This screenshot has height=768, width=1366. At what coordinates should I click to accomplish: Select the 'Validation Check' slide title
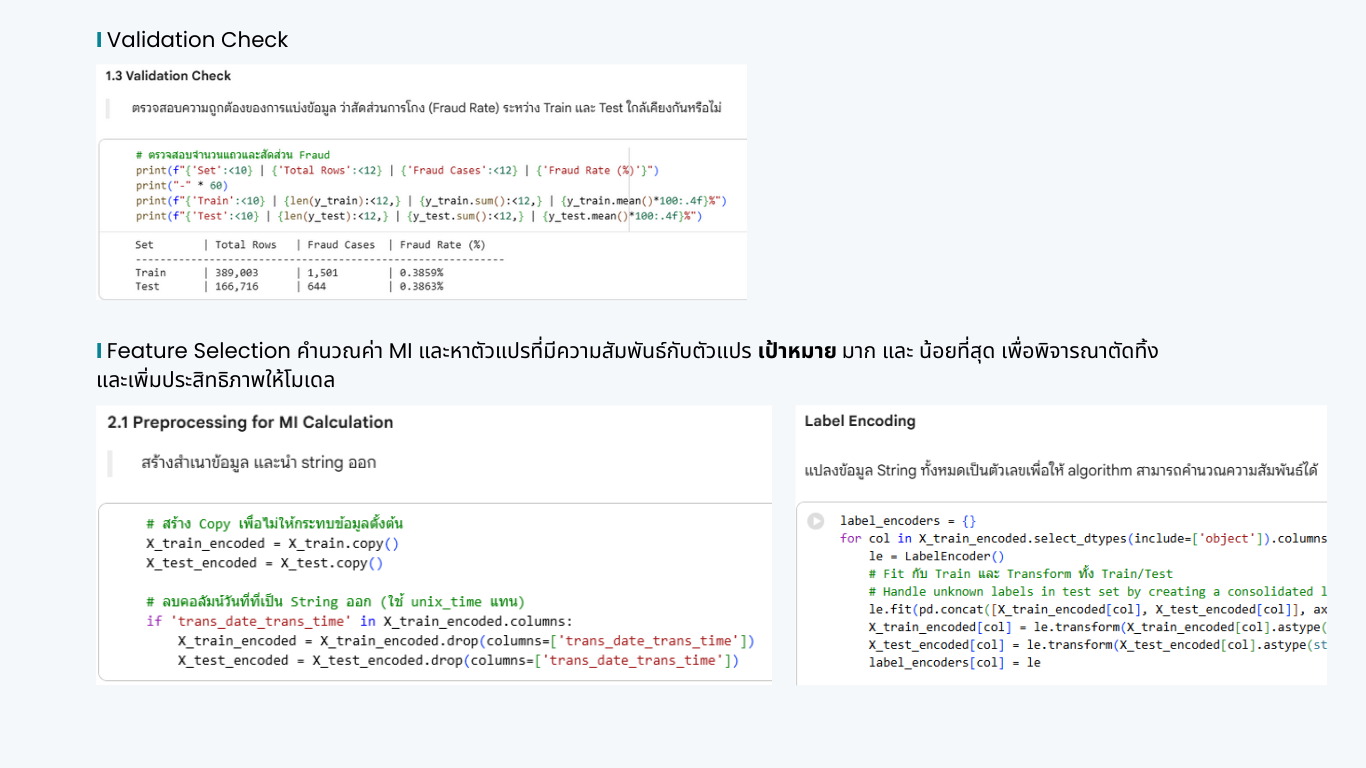[x=197, y=40]
